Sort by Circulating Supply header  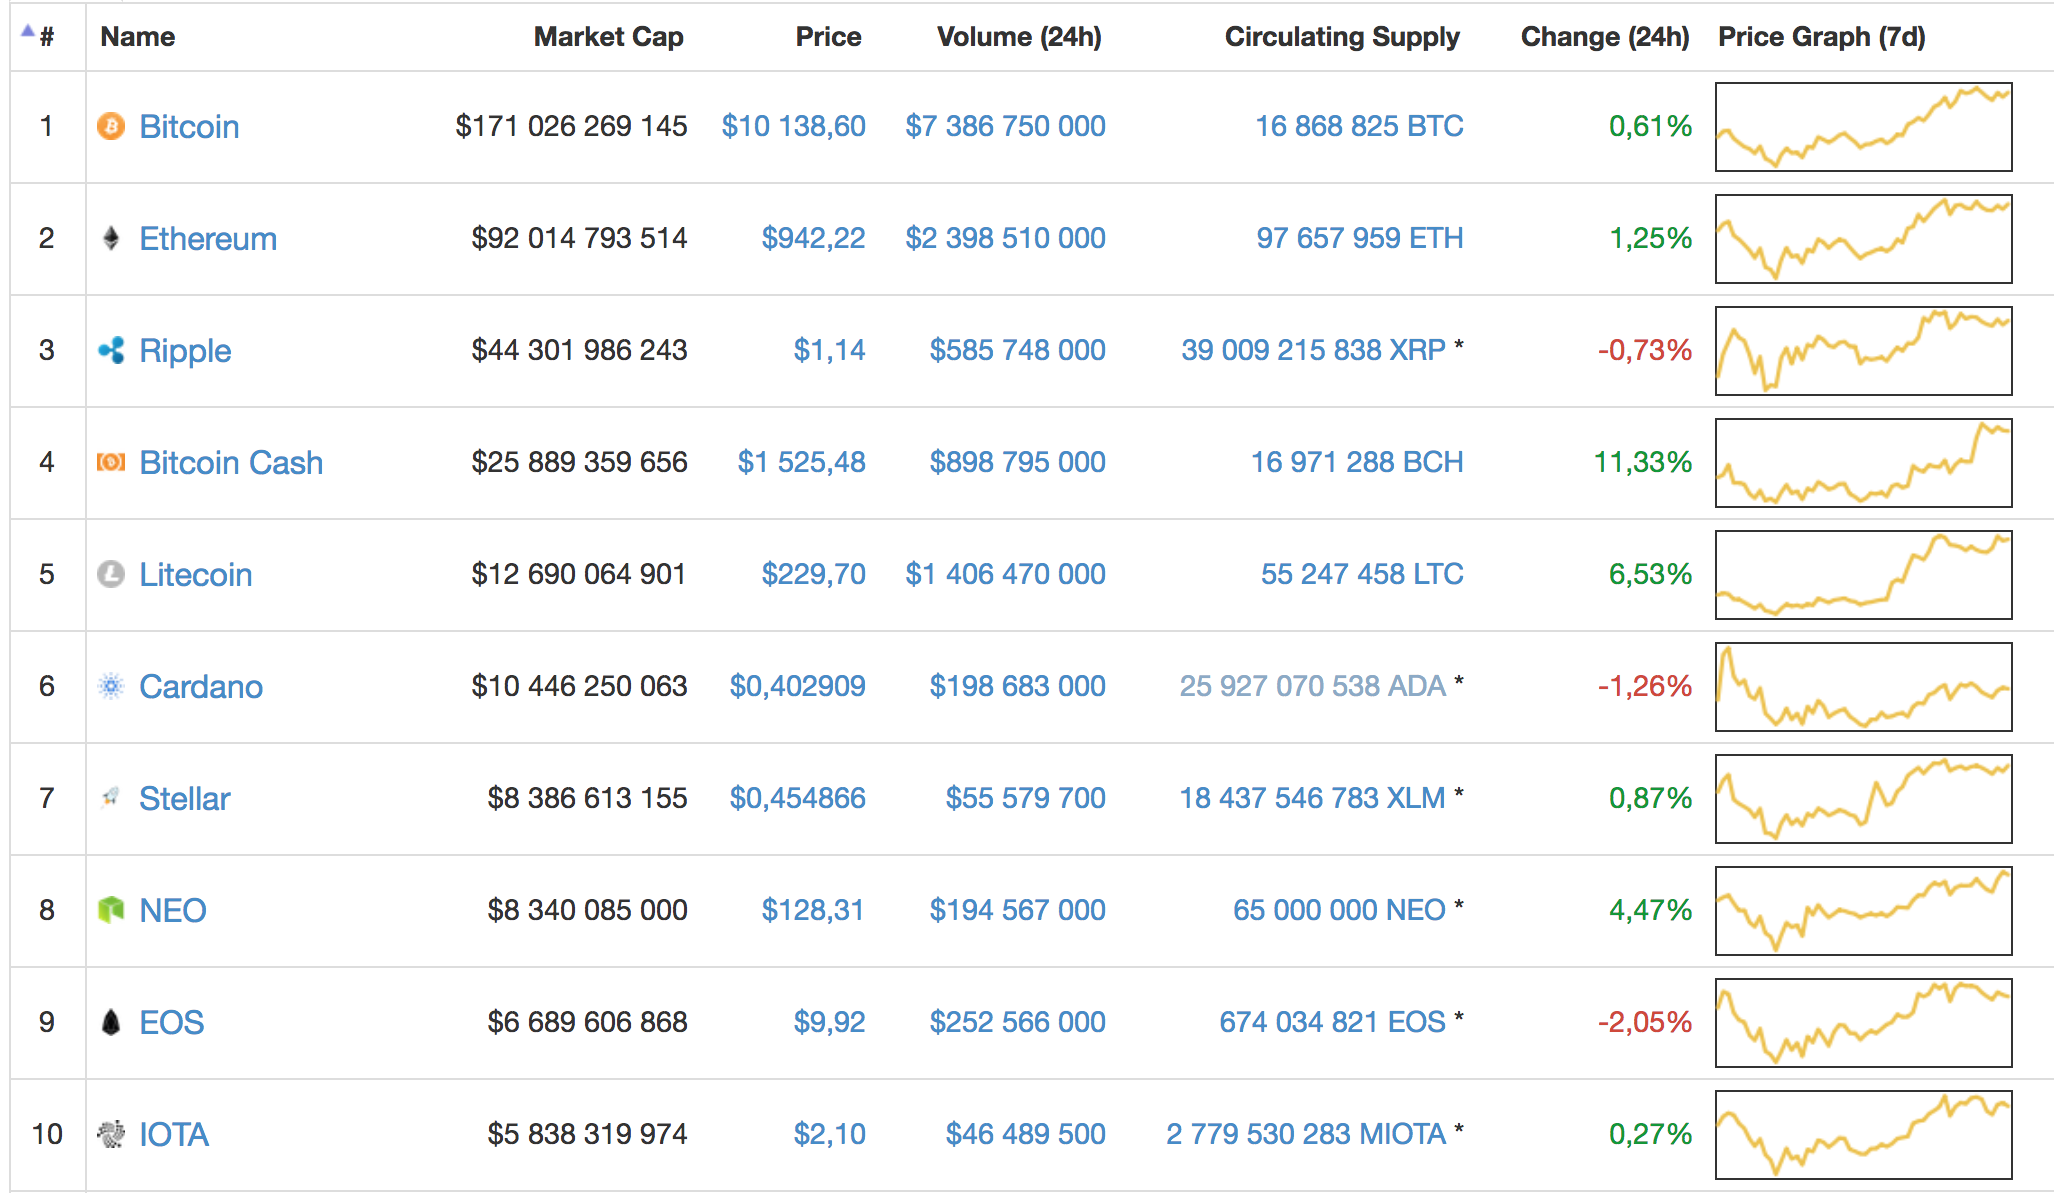[x=1341, y=37]
